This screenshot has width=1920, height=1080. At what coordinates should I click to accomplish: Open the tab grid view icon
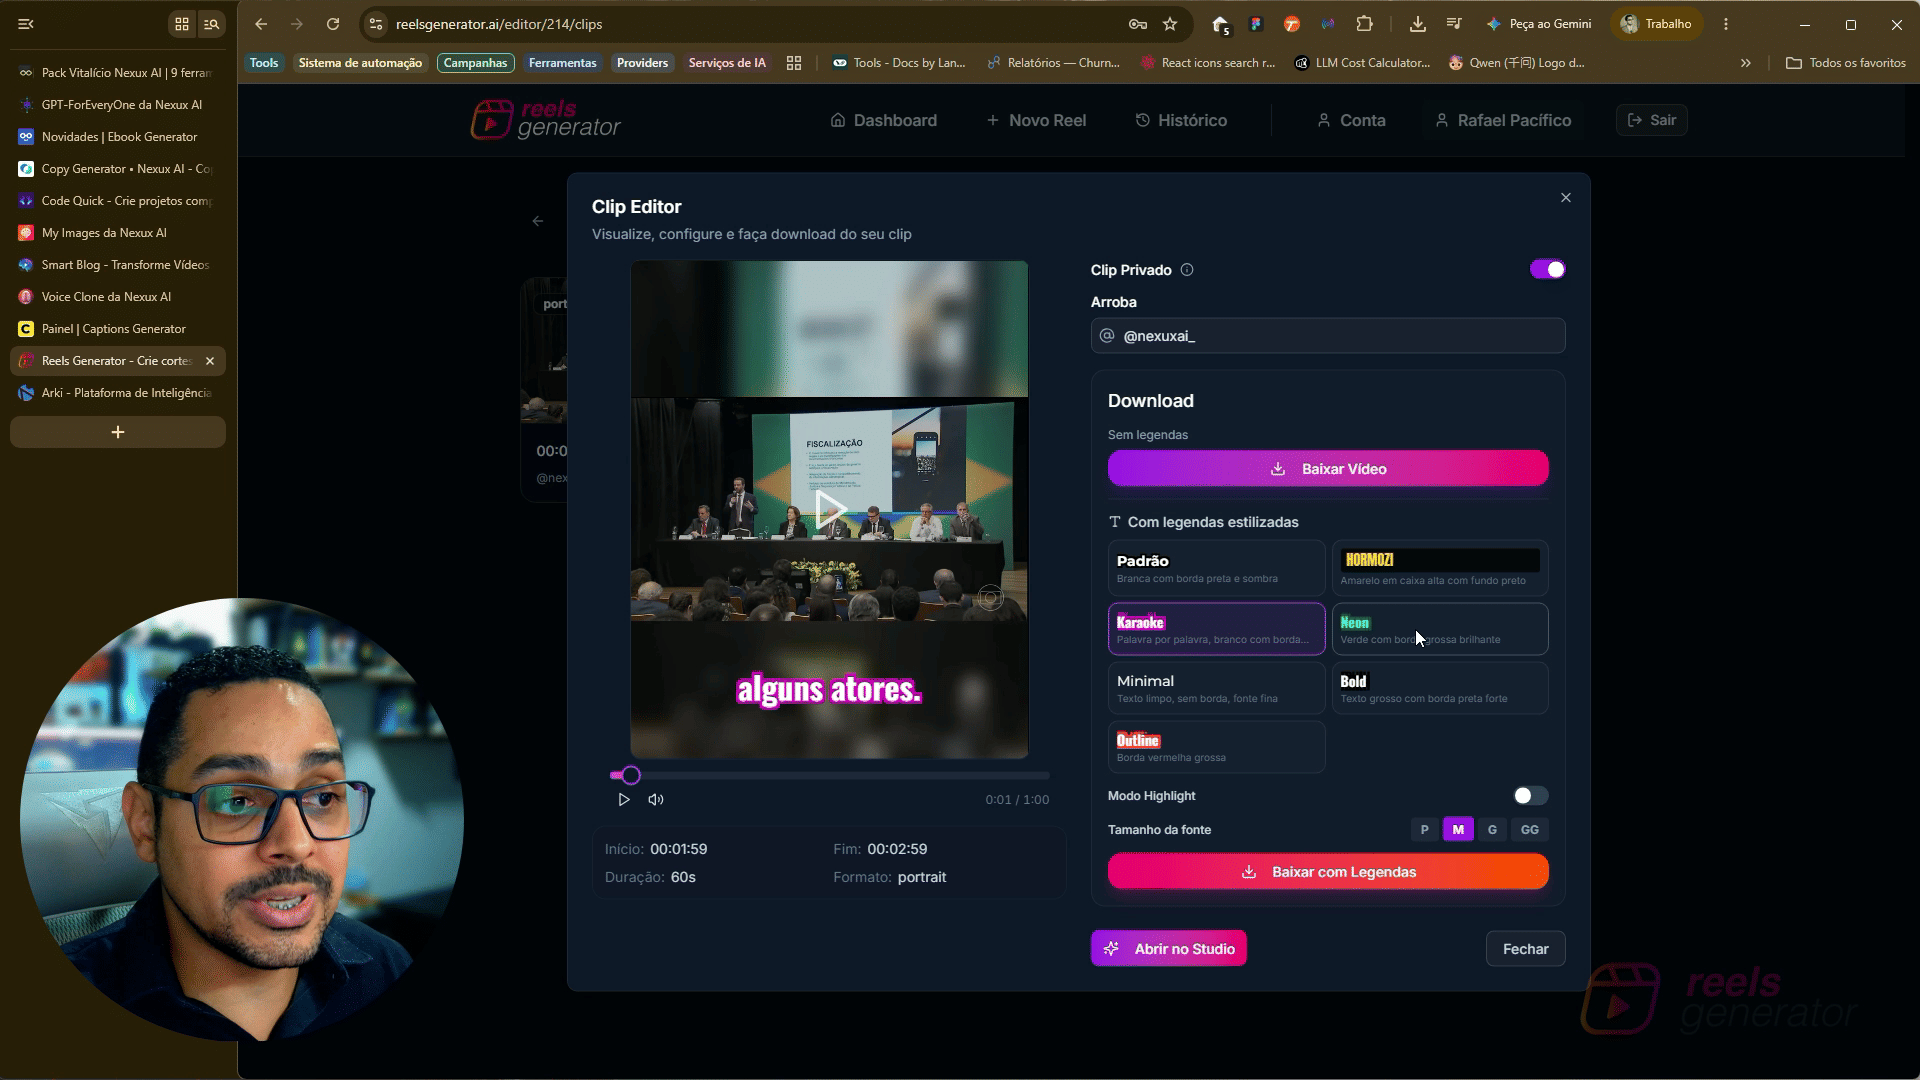pos(182,24)
